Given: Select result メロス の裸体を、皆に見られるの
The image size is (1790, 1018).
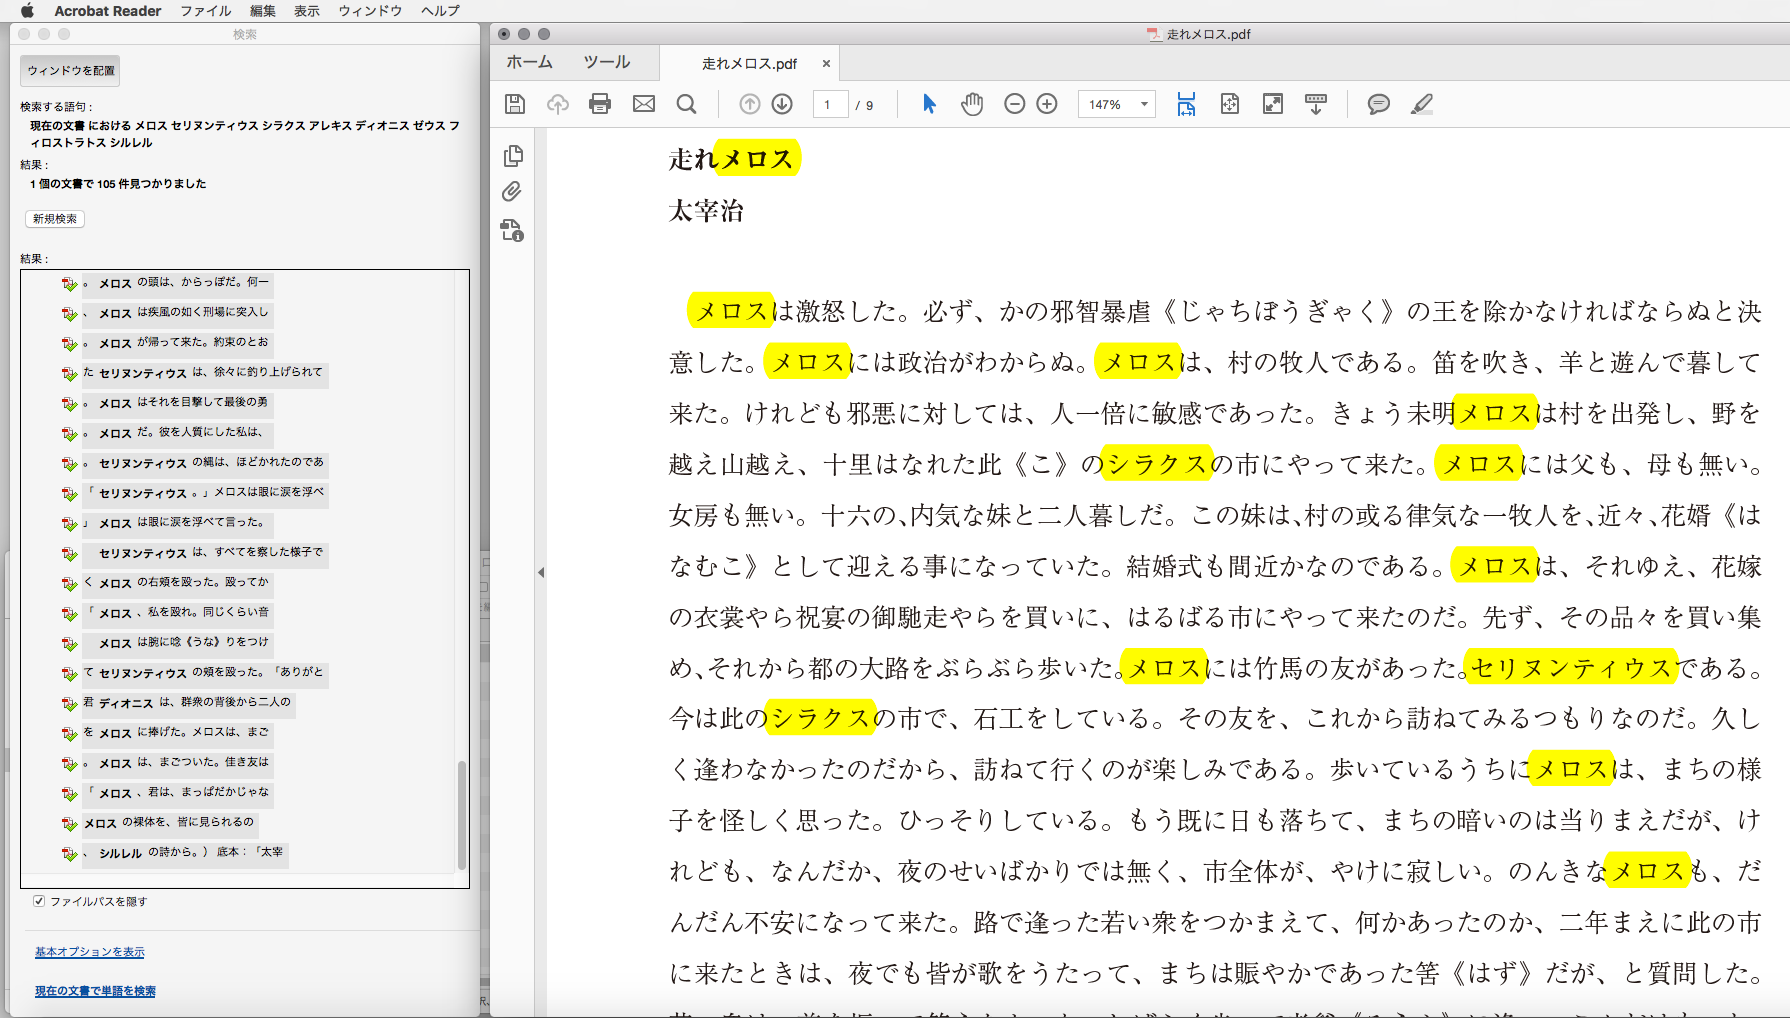Looking at the screenshot, I should point(169,823).
